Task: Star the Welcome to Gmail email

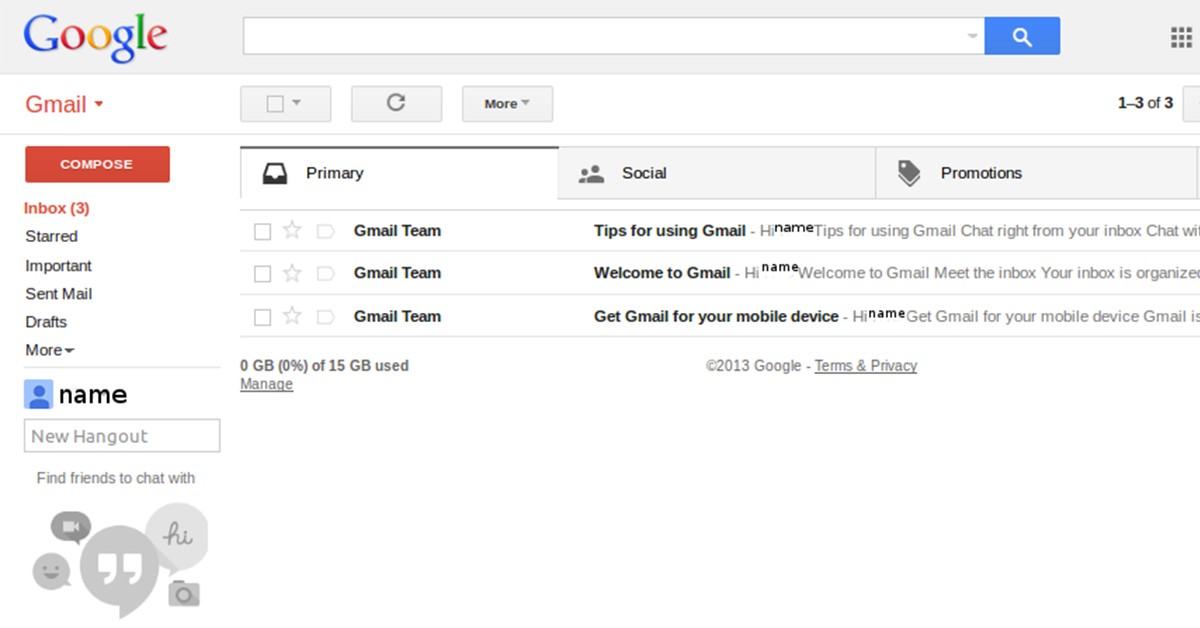Action: tap(292, 273)
